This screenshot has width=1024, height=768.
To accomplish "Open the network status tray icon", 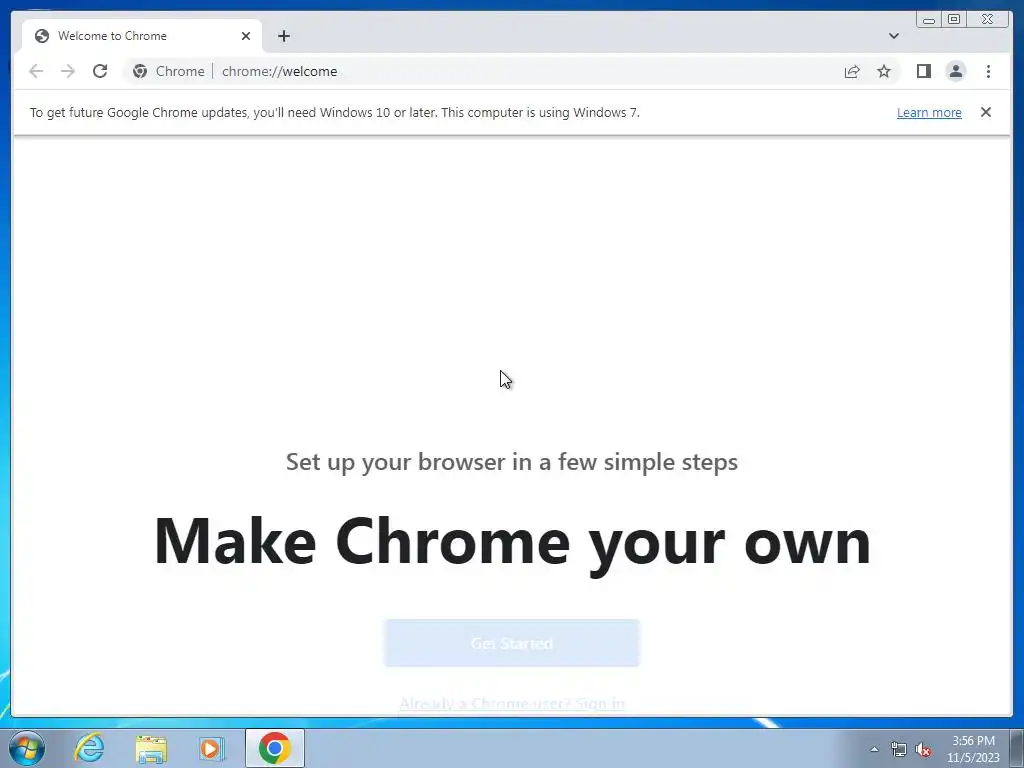I will click(899, 750).
